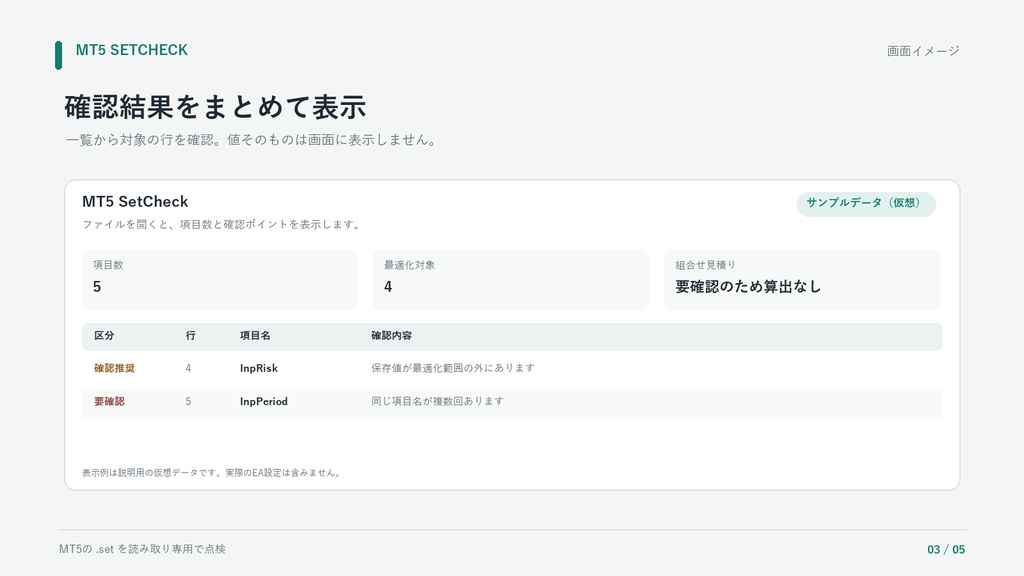1024x576 pixels.
Task: Select the 最適化対象 card
Action: [511, 280]
